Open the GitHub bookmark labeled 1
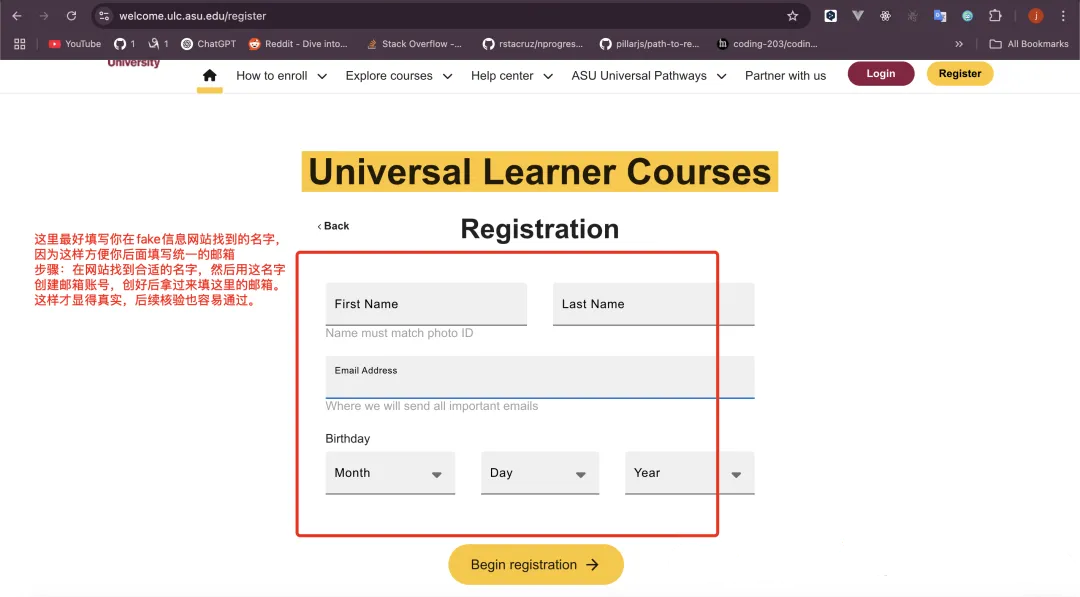Image resolution: width=1080 pixels, height=597 pixels. click(x=124, y=43)
